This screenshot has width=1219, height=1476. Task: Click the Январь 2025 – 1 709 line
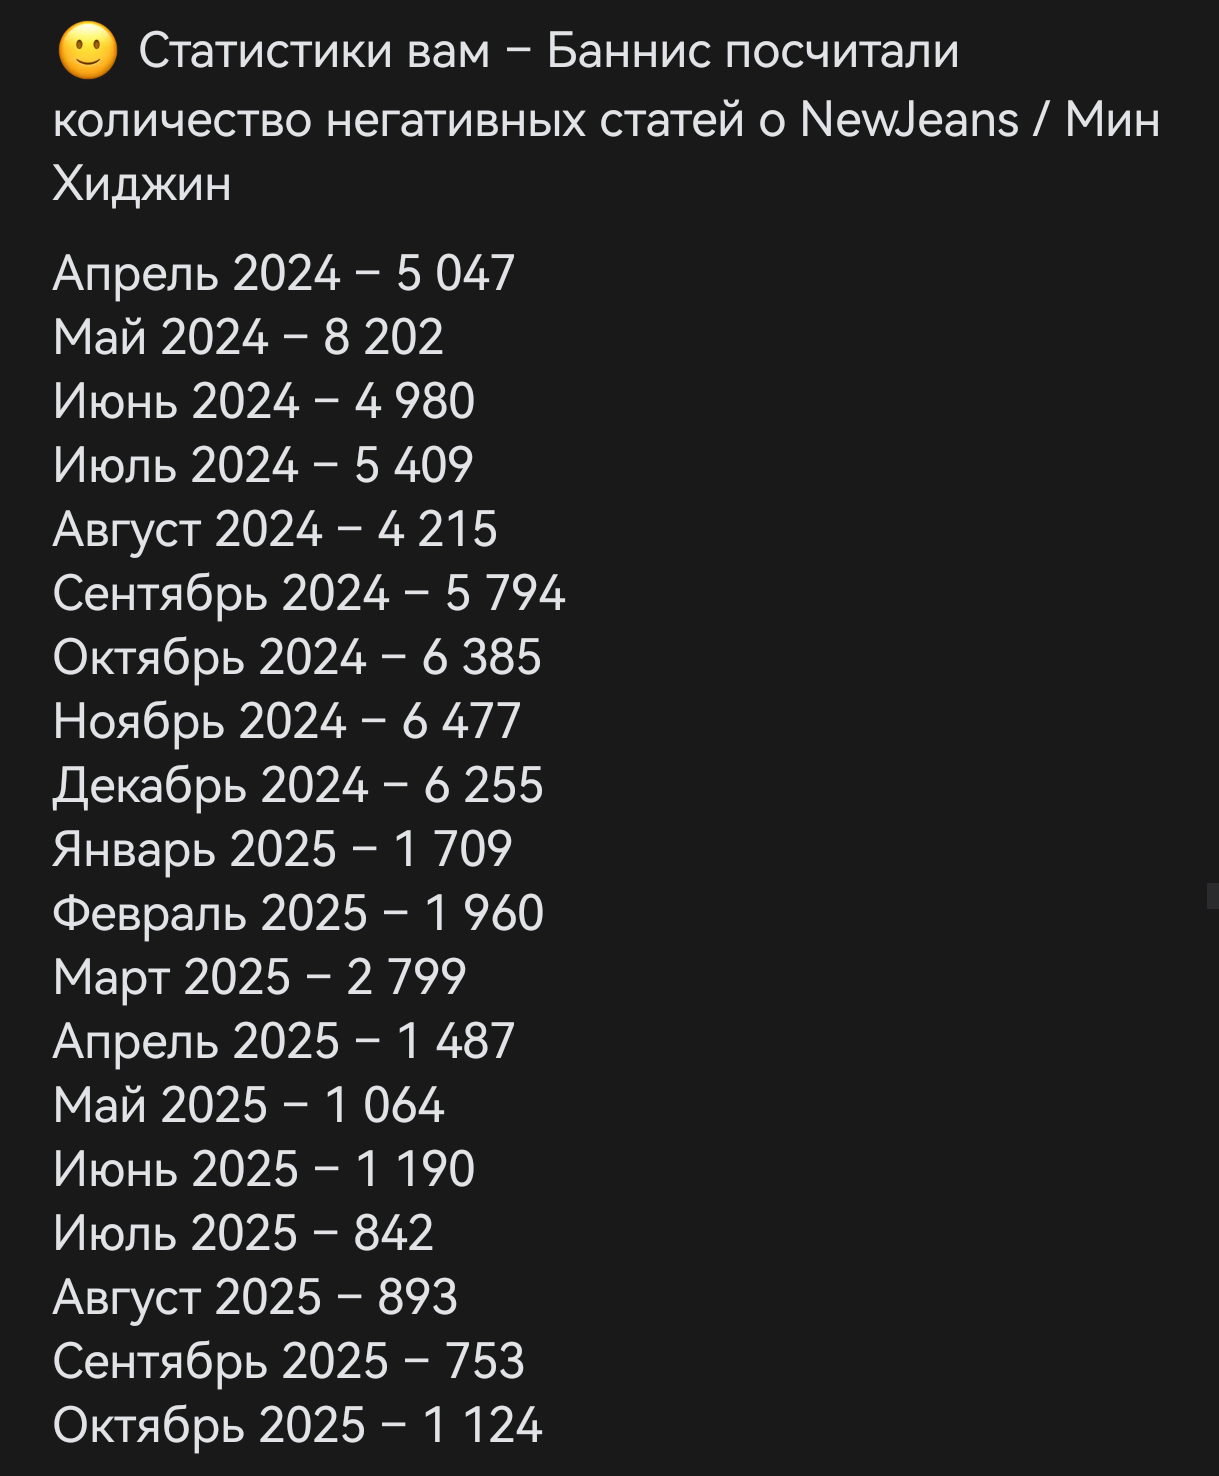point(282,849)
